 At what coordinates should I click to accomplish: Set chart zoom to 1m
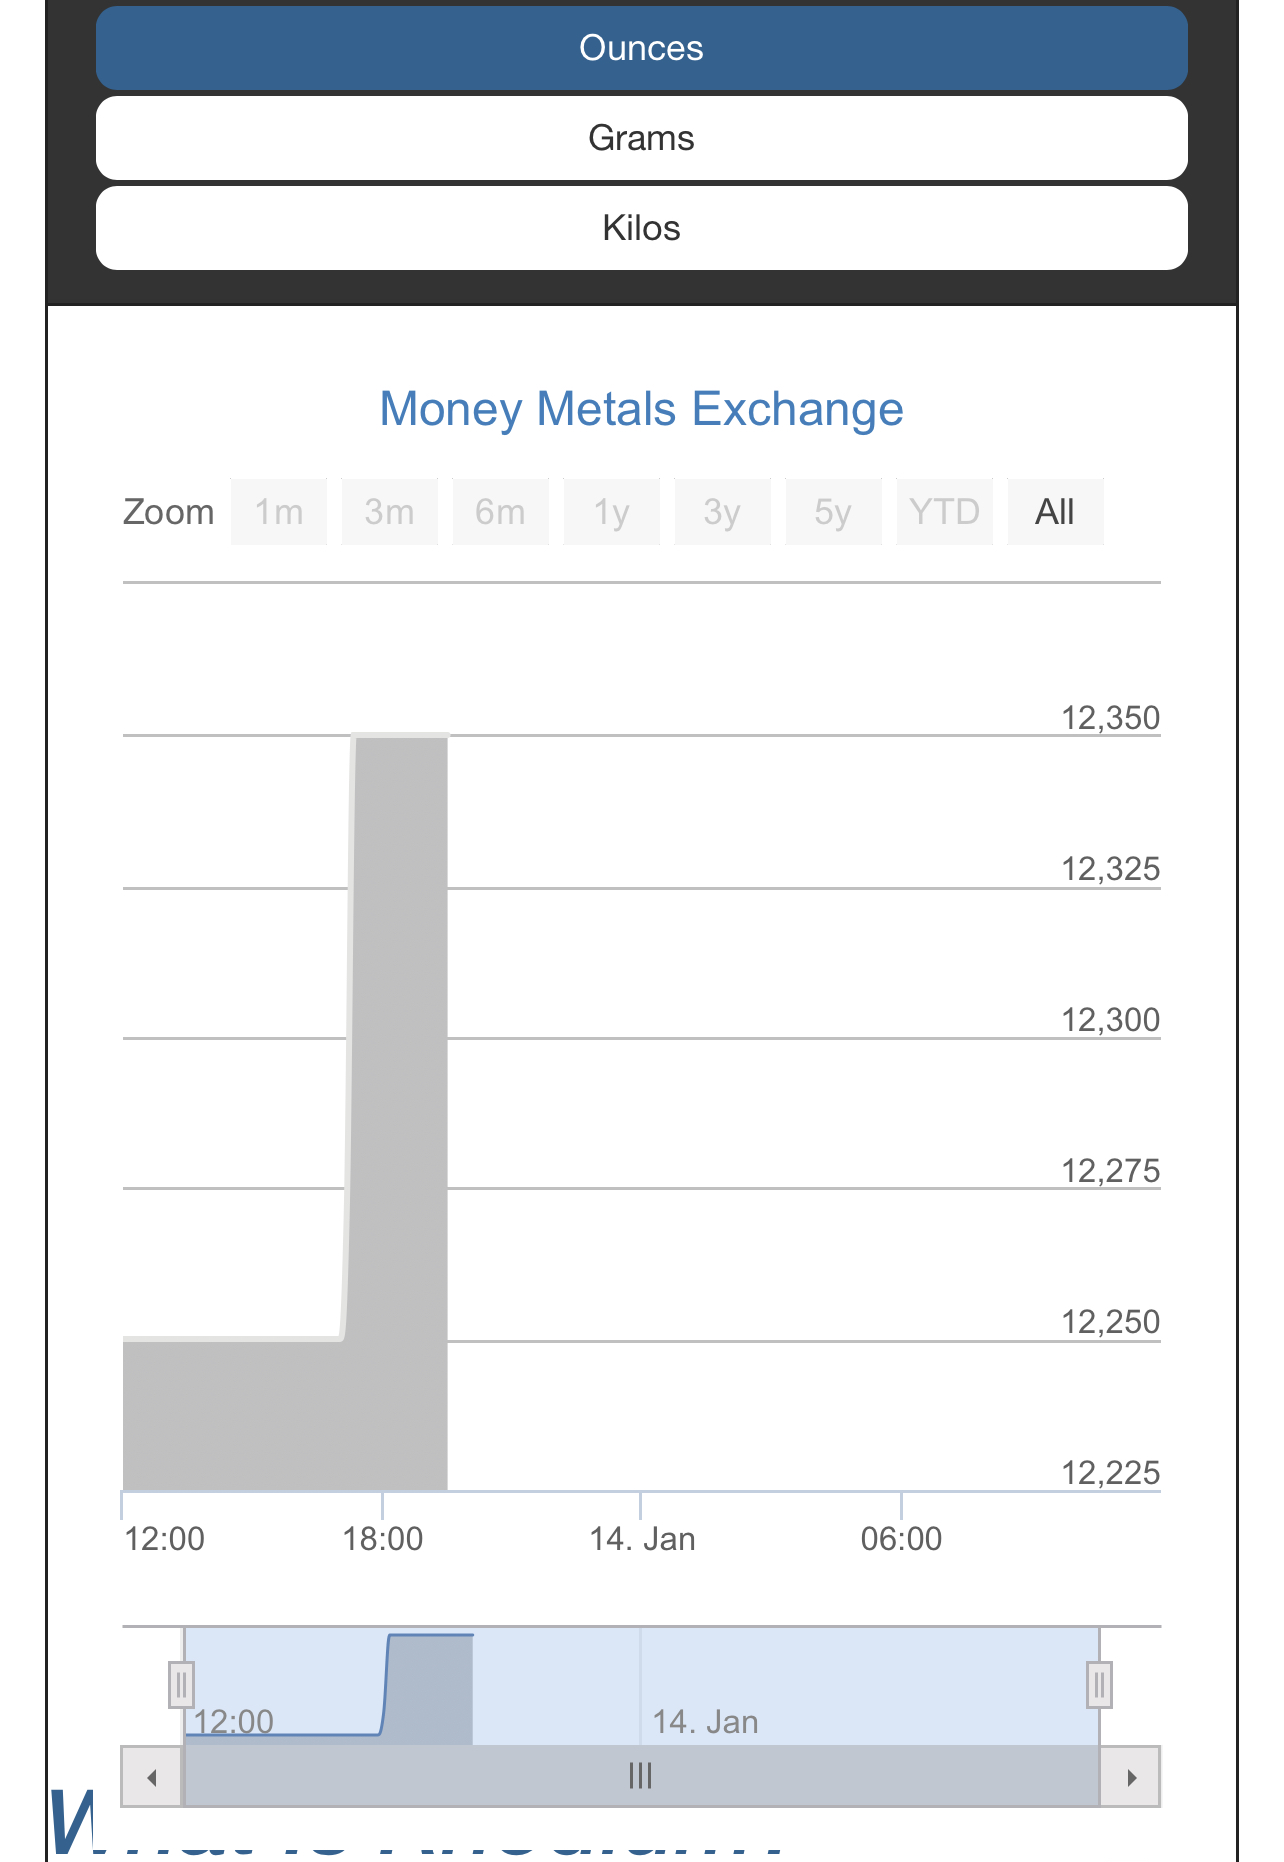[279, 512]
